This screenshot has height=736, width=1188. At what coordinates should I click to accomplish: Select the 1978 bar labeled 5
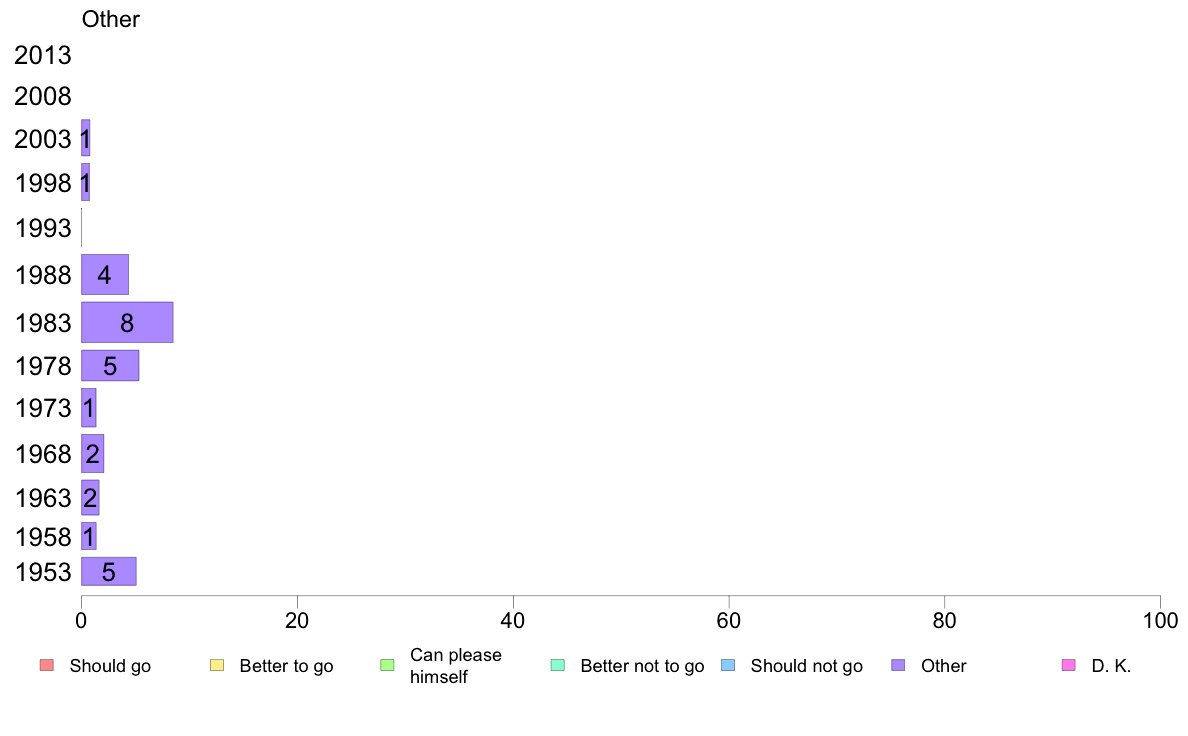(111, 365)
